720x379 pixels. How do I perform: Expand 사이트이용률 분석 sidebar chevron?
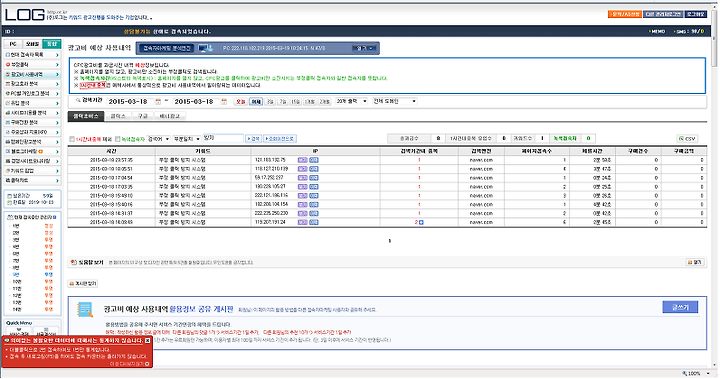tap(57, 113)
